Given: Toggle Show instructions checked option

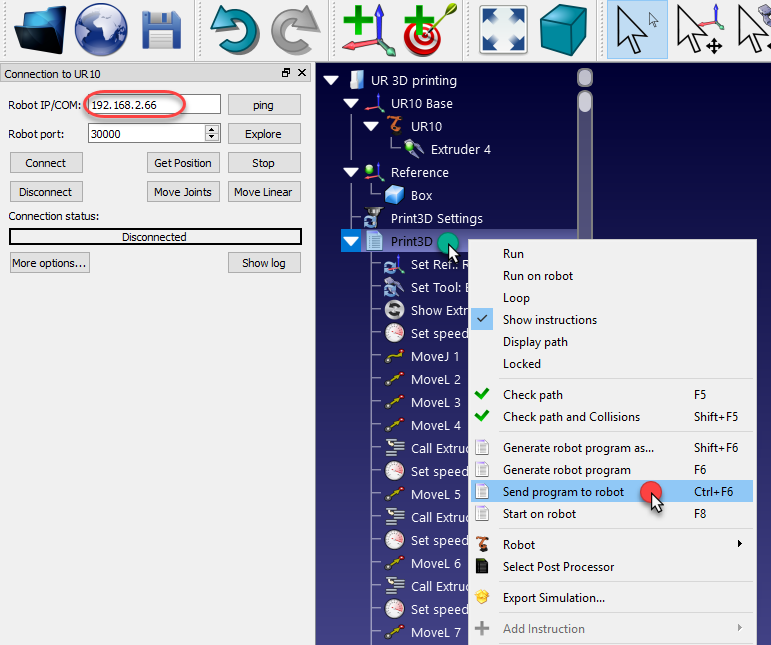Looking at the screenshot, I should tap(549, 320).
